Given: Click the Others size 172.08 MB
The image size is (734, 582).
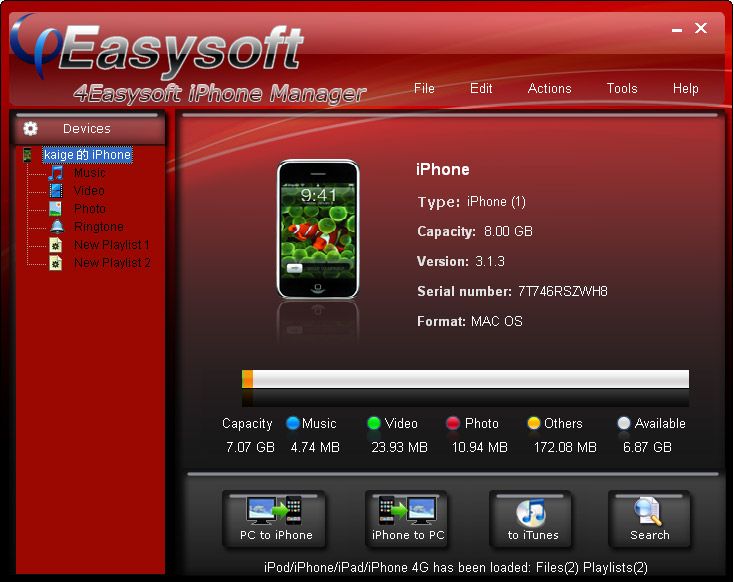Looking at the screenshot, I should coord(565,447).
